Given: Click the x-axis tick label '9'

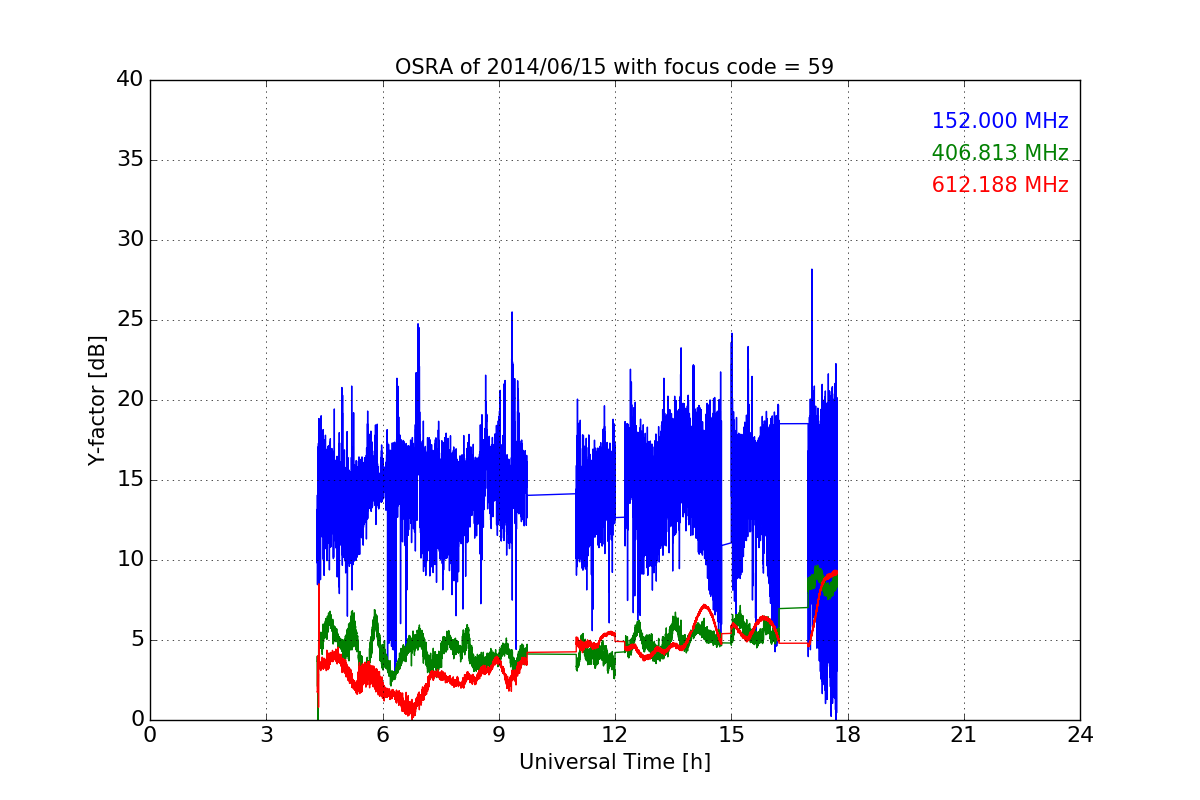Looking at the screenshot, I should pyautogui.click(x=499, y=734).
